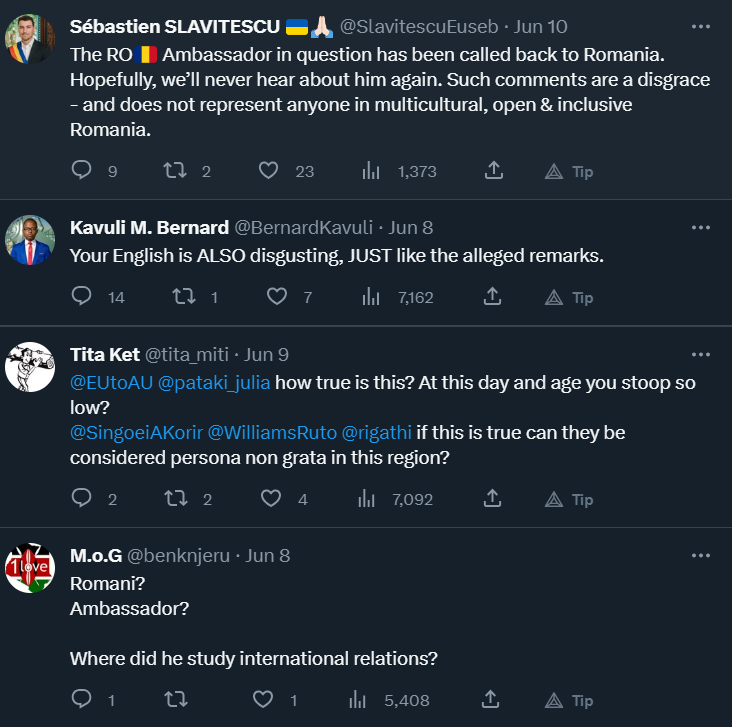
Task: Like the M.o.G tweet
Action: pos(264,700)
